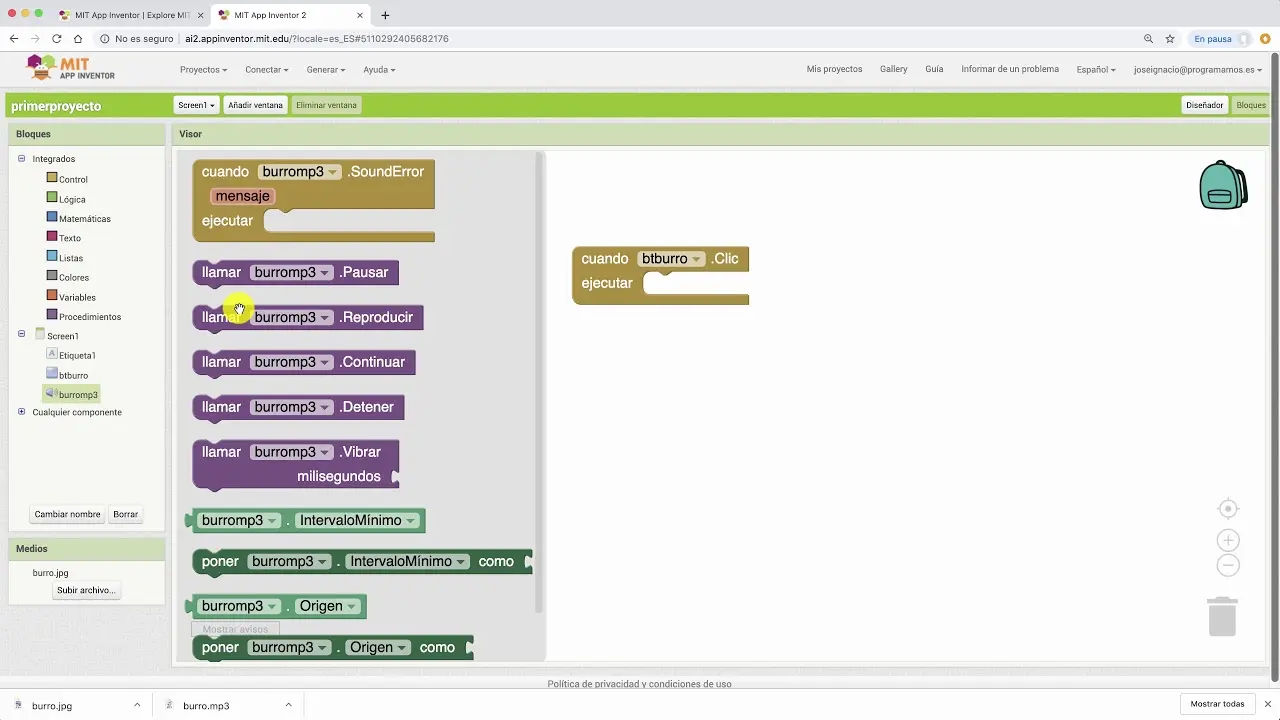Viewport: 1280px width, 720px height.
Task: Open btburro dropdown on Clic block
Action: coord(697,259)
